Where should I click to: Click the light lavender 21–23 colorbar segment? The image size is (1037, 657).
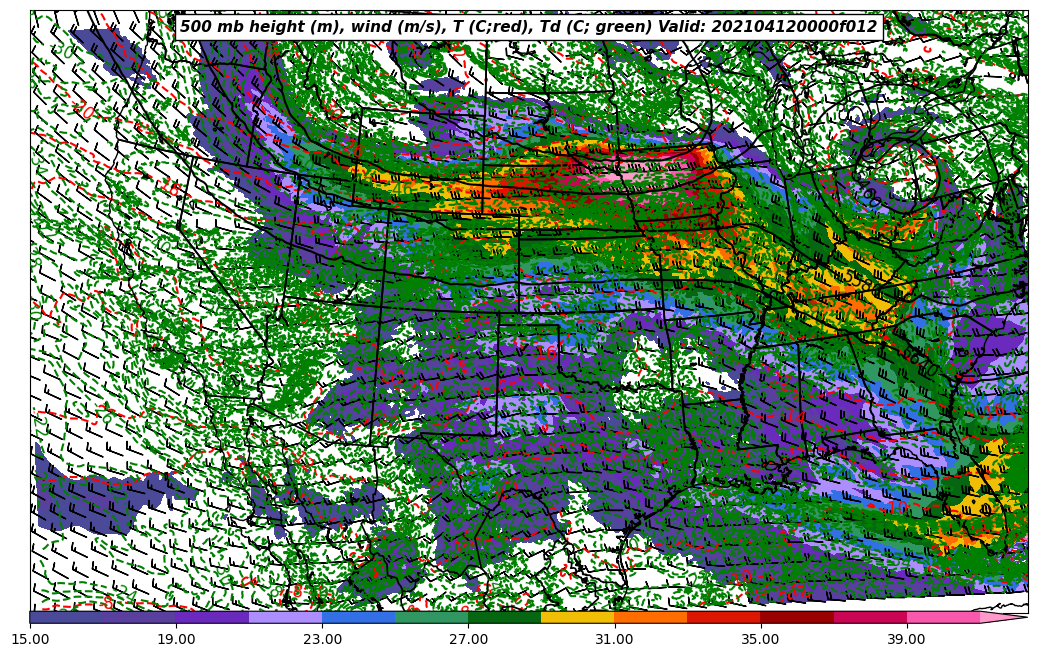[285, 618]
